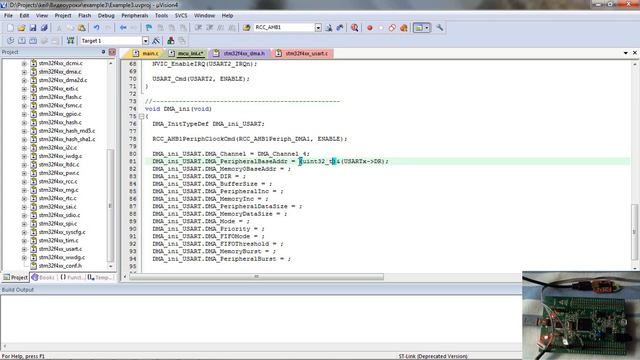The width and height of the screenshot is (640, 360).
Task: Open a file using the folder icon
Action: (21, 28)
